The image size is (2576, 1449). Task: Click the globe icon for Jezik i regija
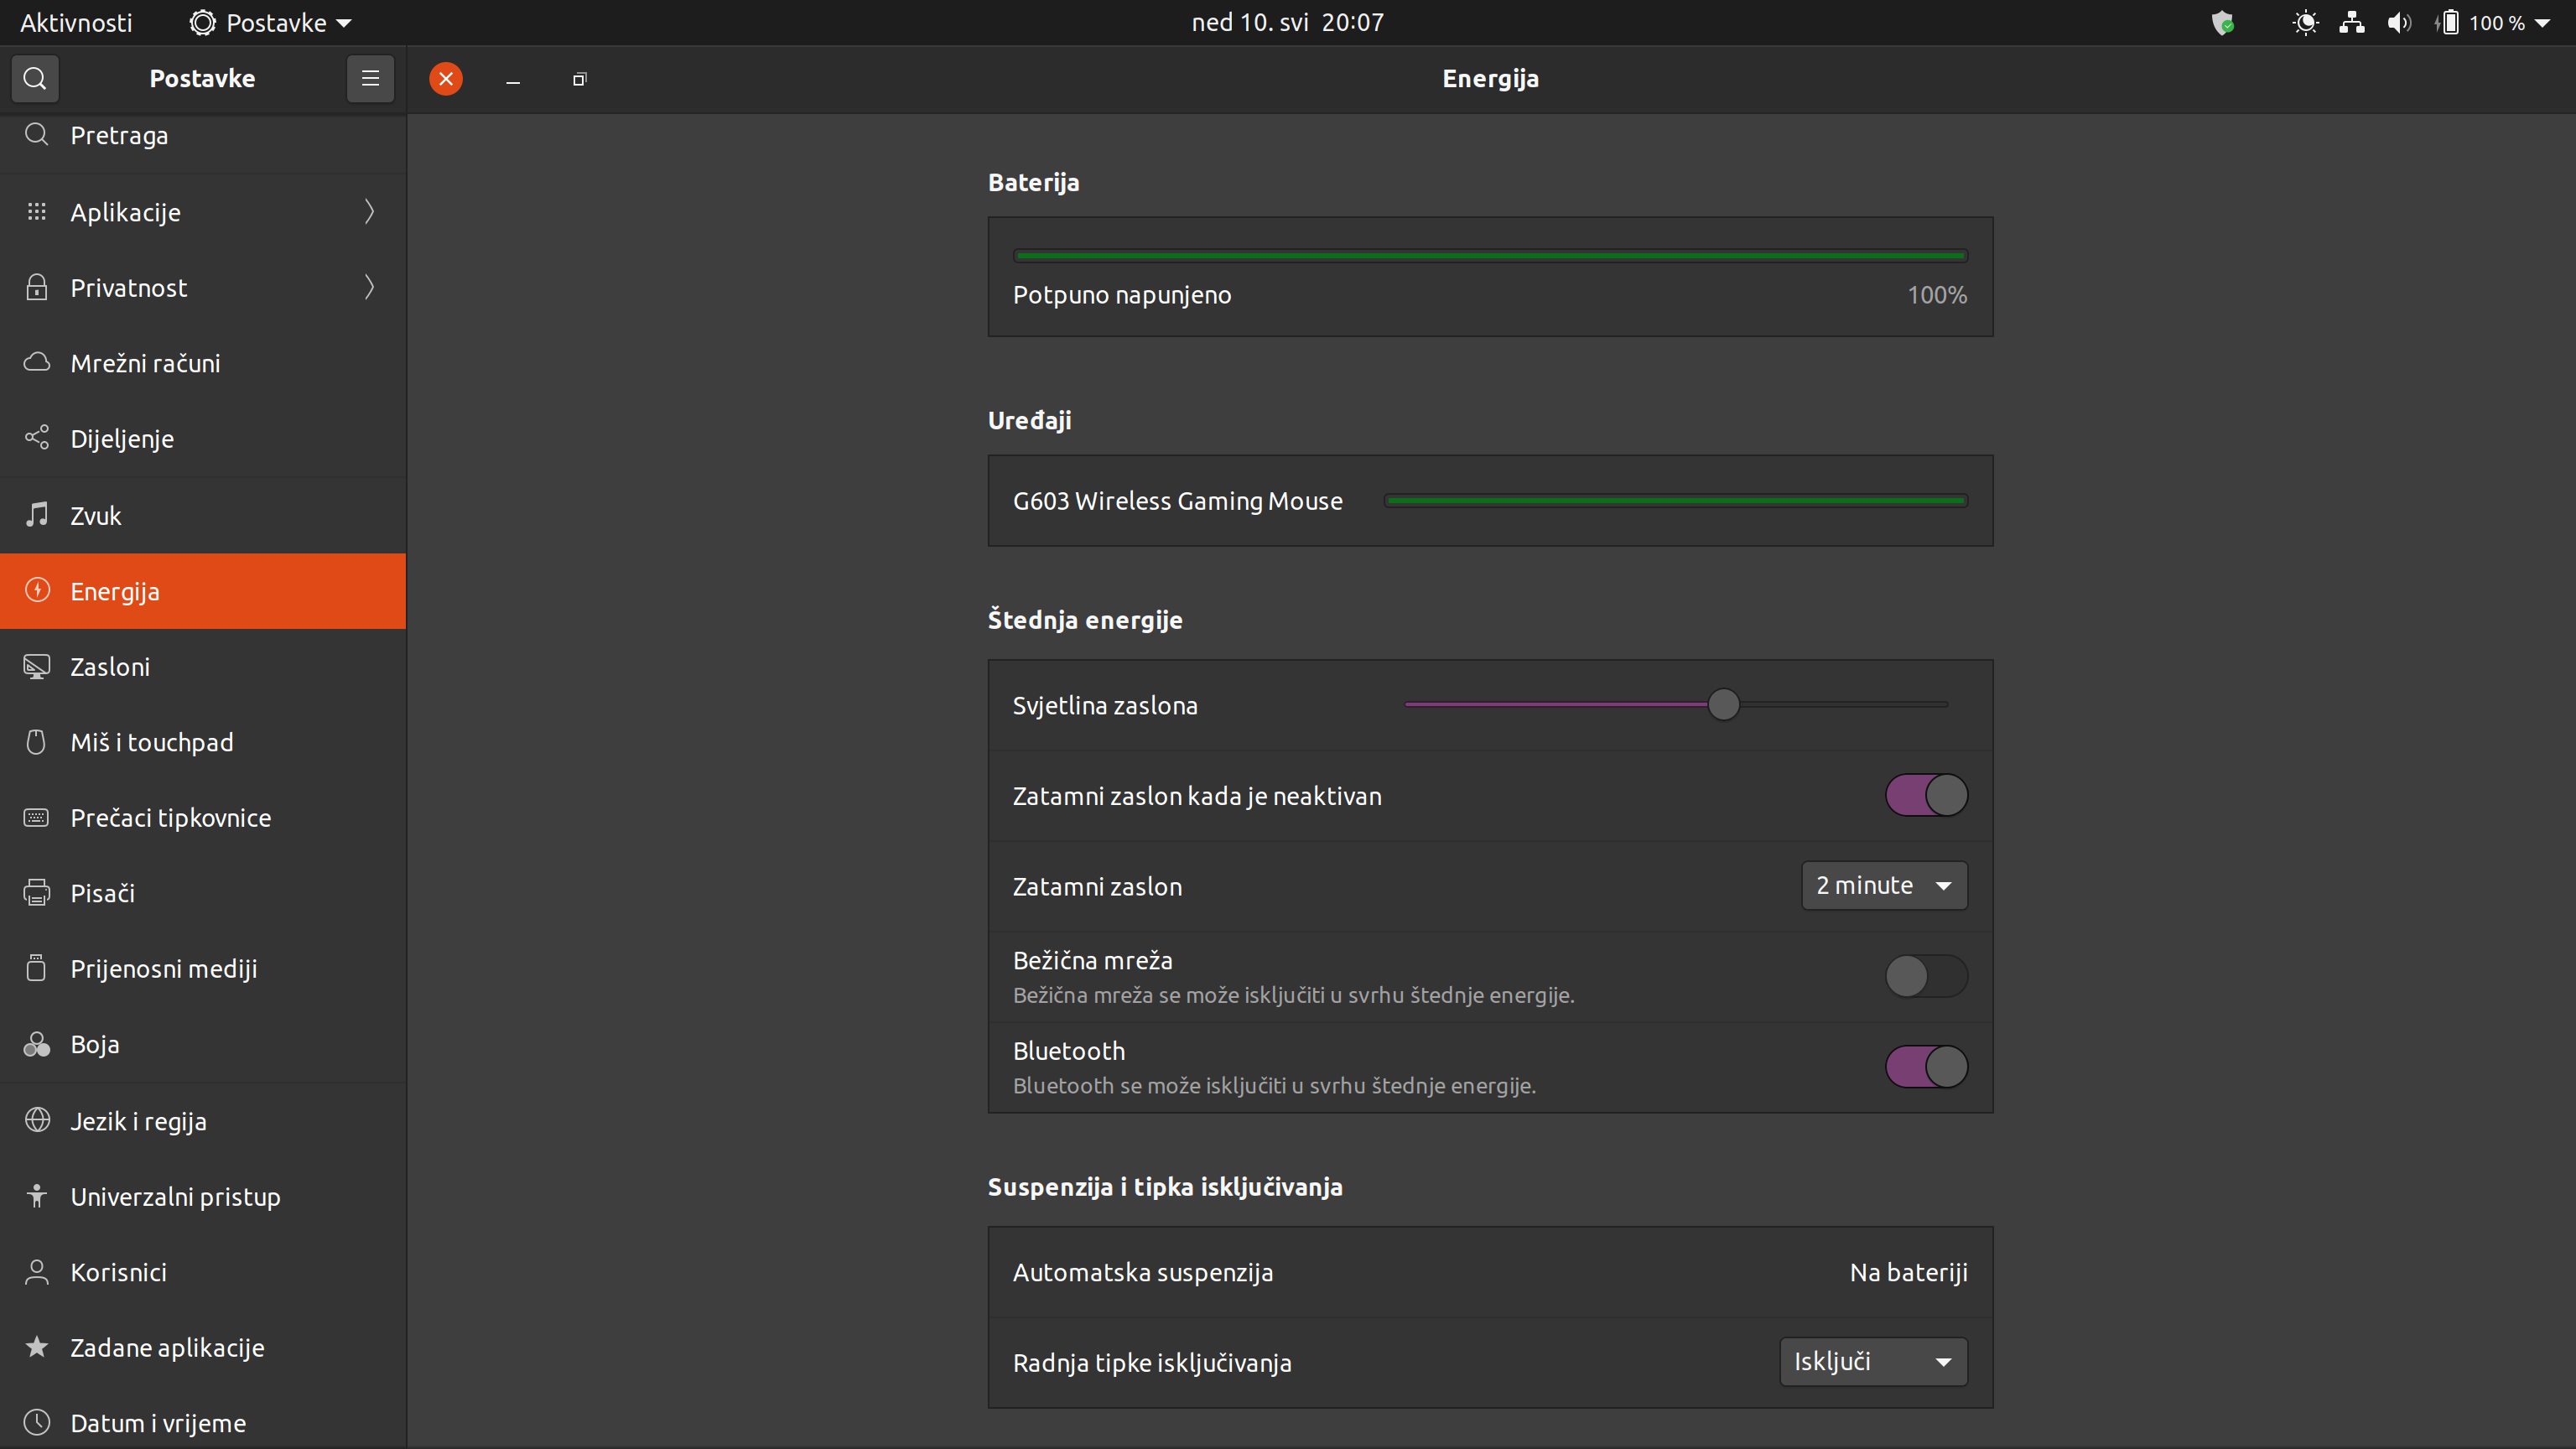[37, 1120]
